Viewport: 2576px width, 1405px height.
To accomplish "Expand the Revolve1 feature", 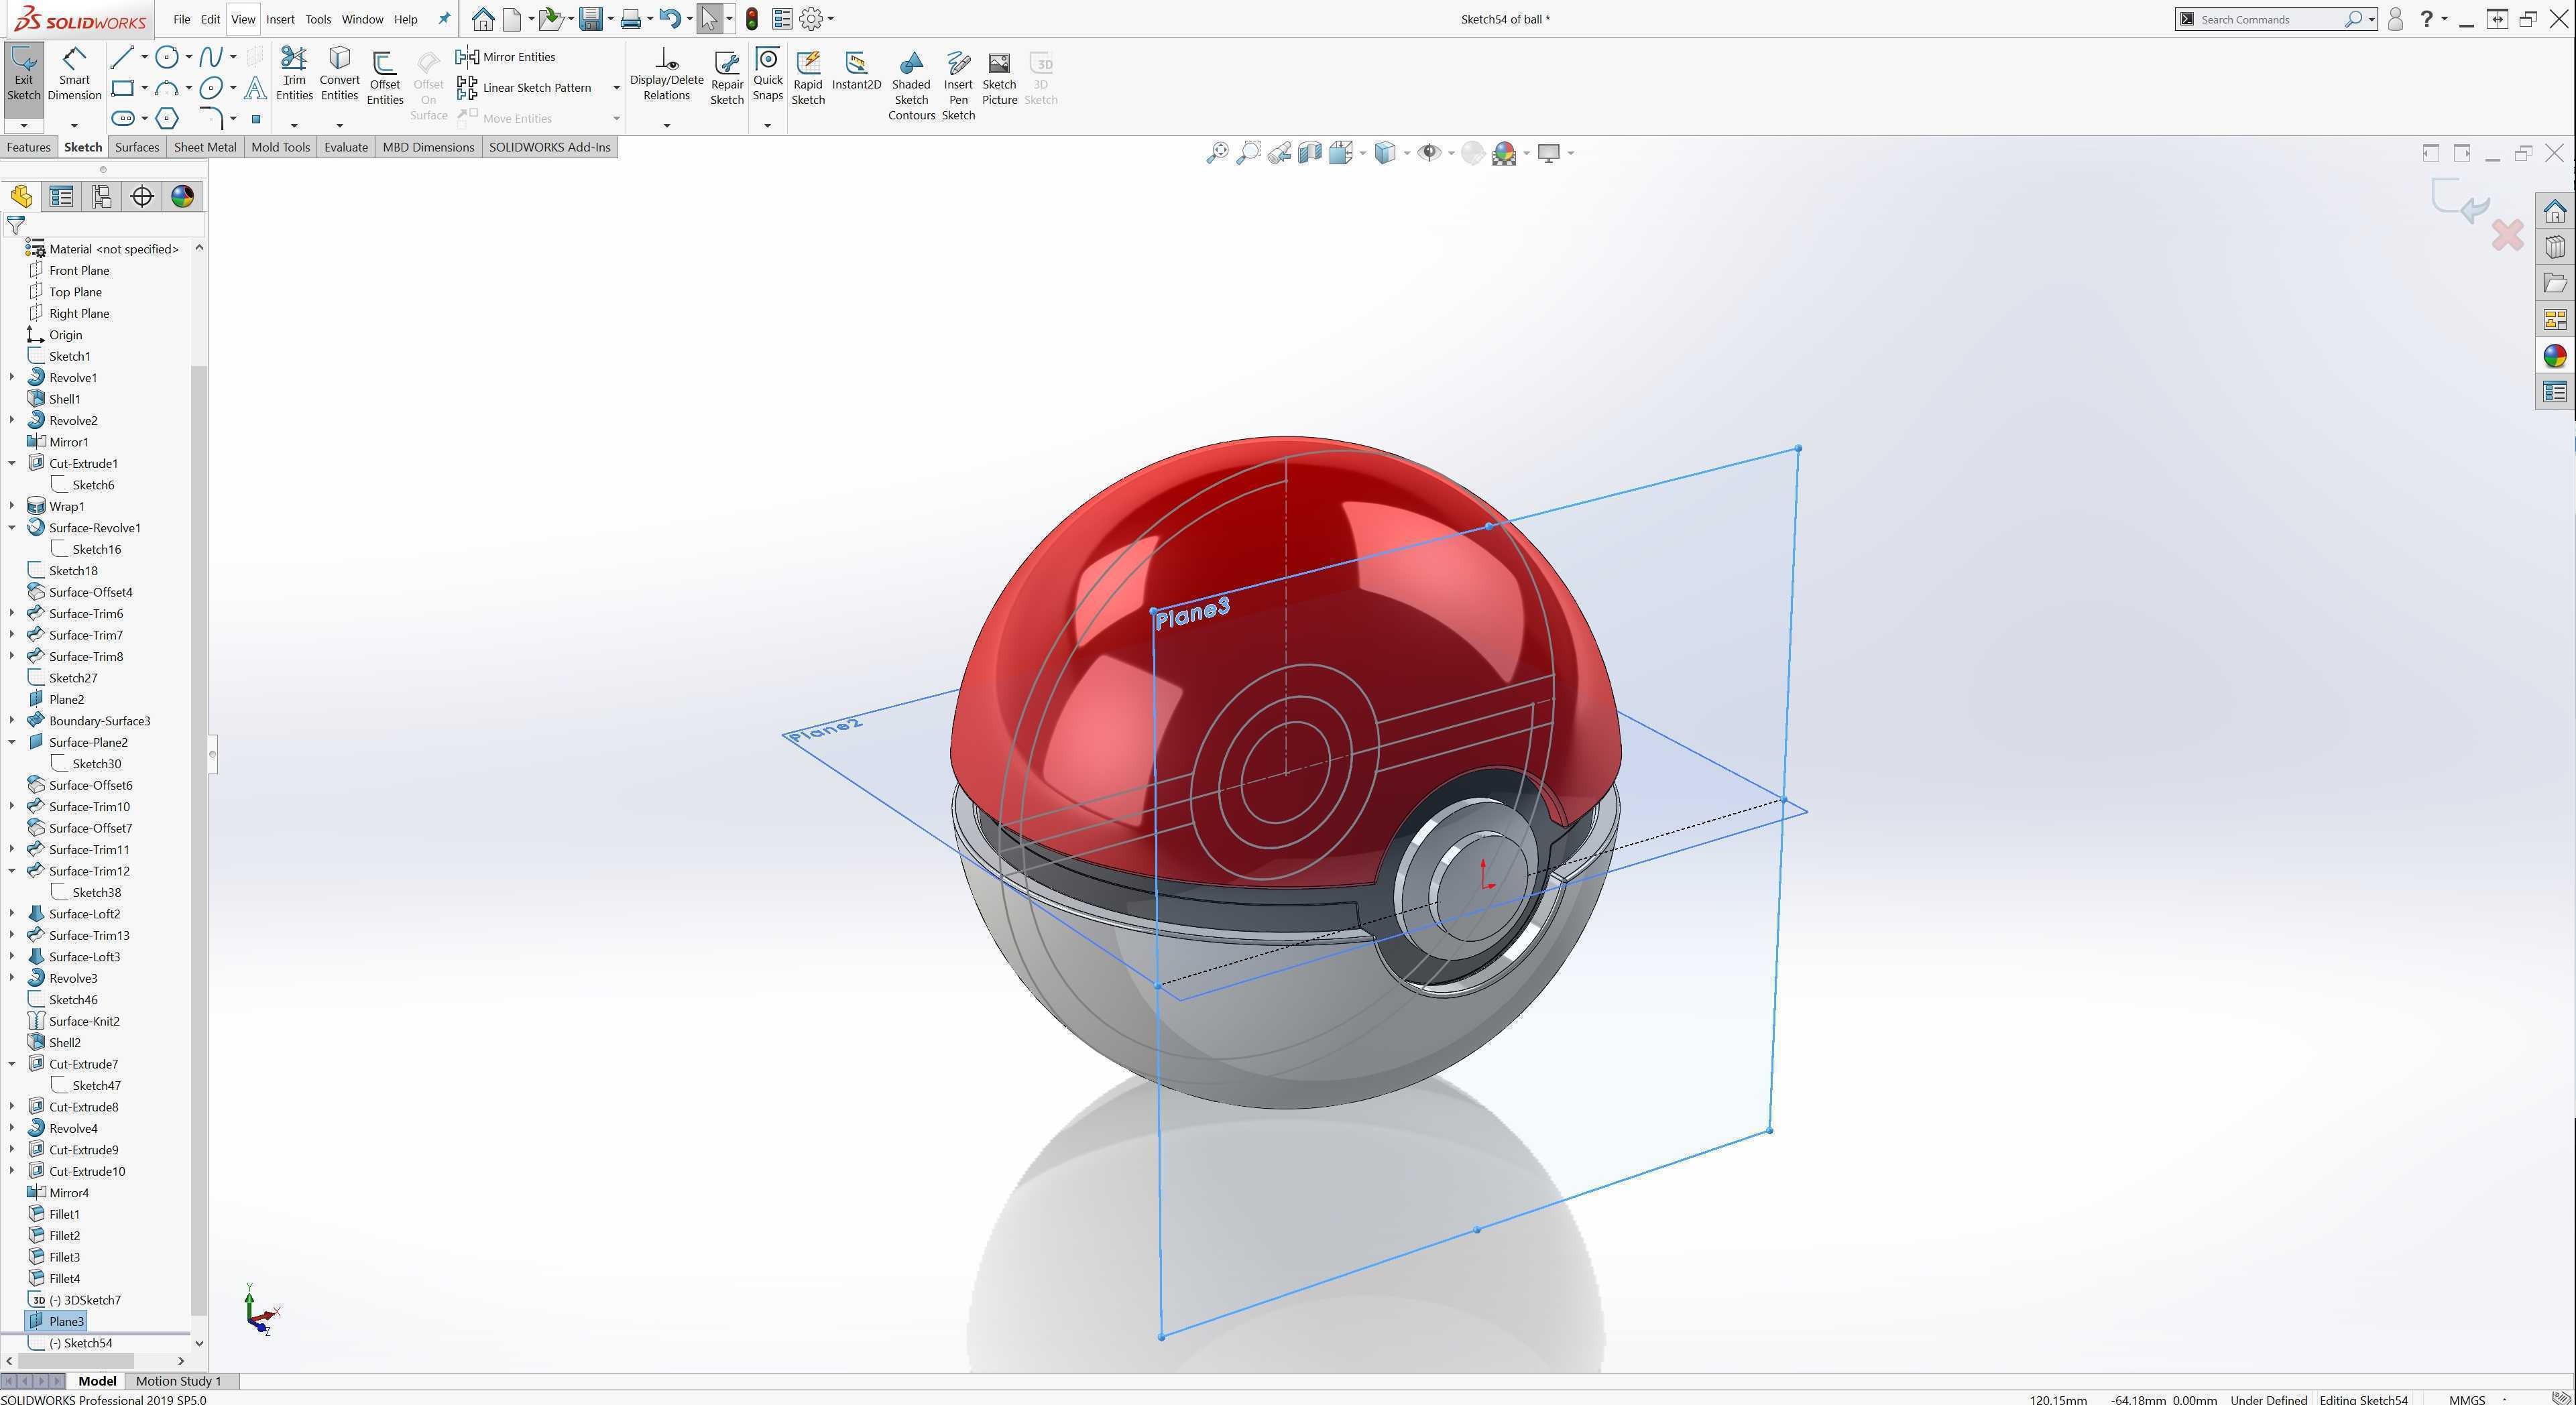I will 12,377.
